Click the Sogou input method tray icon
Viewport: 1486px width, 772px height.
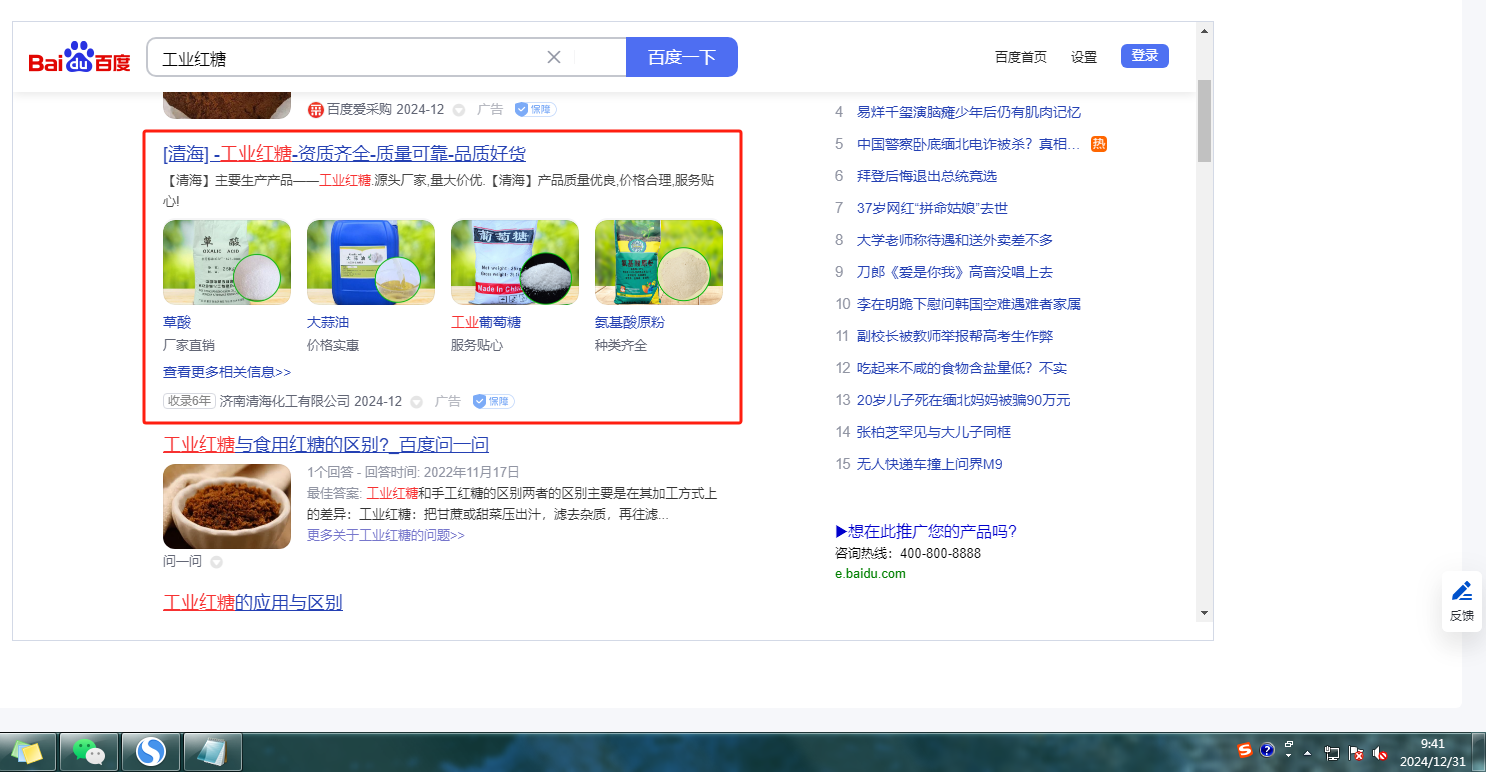pyautogui.click(x=1245, y=750)
